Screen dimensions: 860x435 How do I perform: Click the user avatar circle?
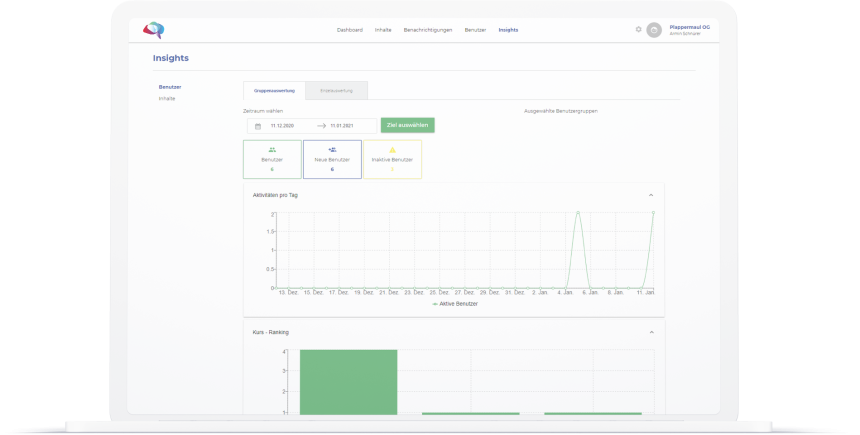(x=654, y=30)
